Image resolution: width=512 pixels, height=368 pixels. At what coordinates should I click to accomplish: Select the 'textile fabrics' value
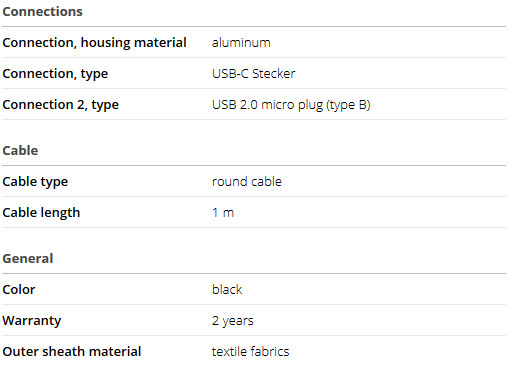point(250,352)
